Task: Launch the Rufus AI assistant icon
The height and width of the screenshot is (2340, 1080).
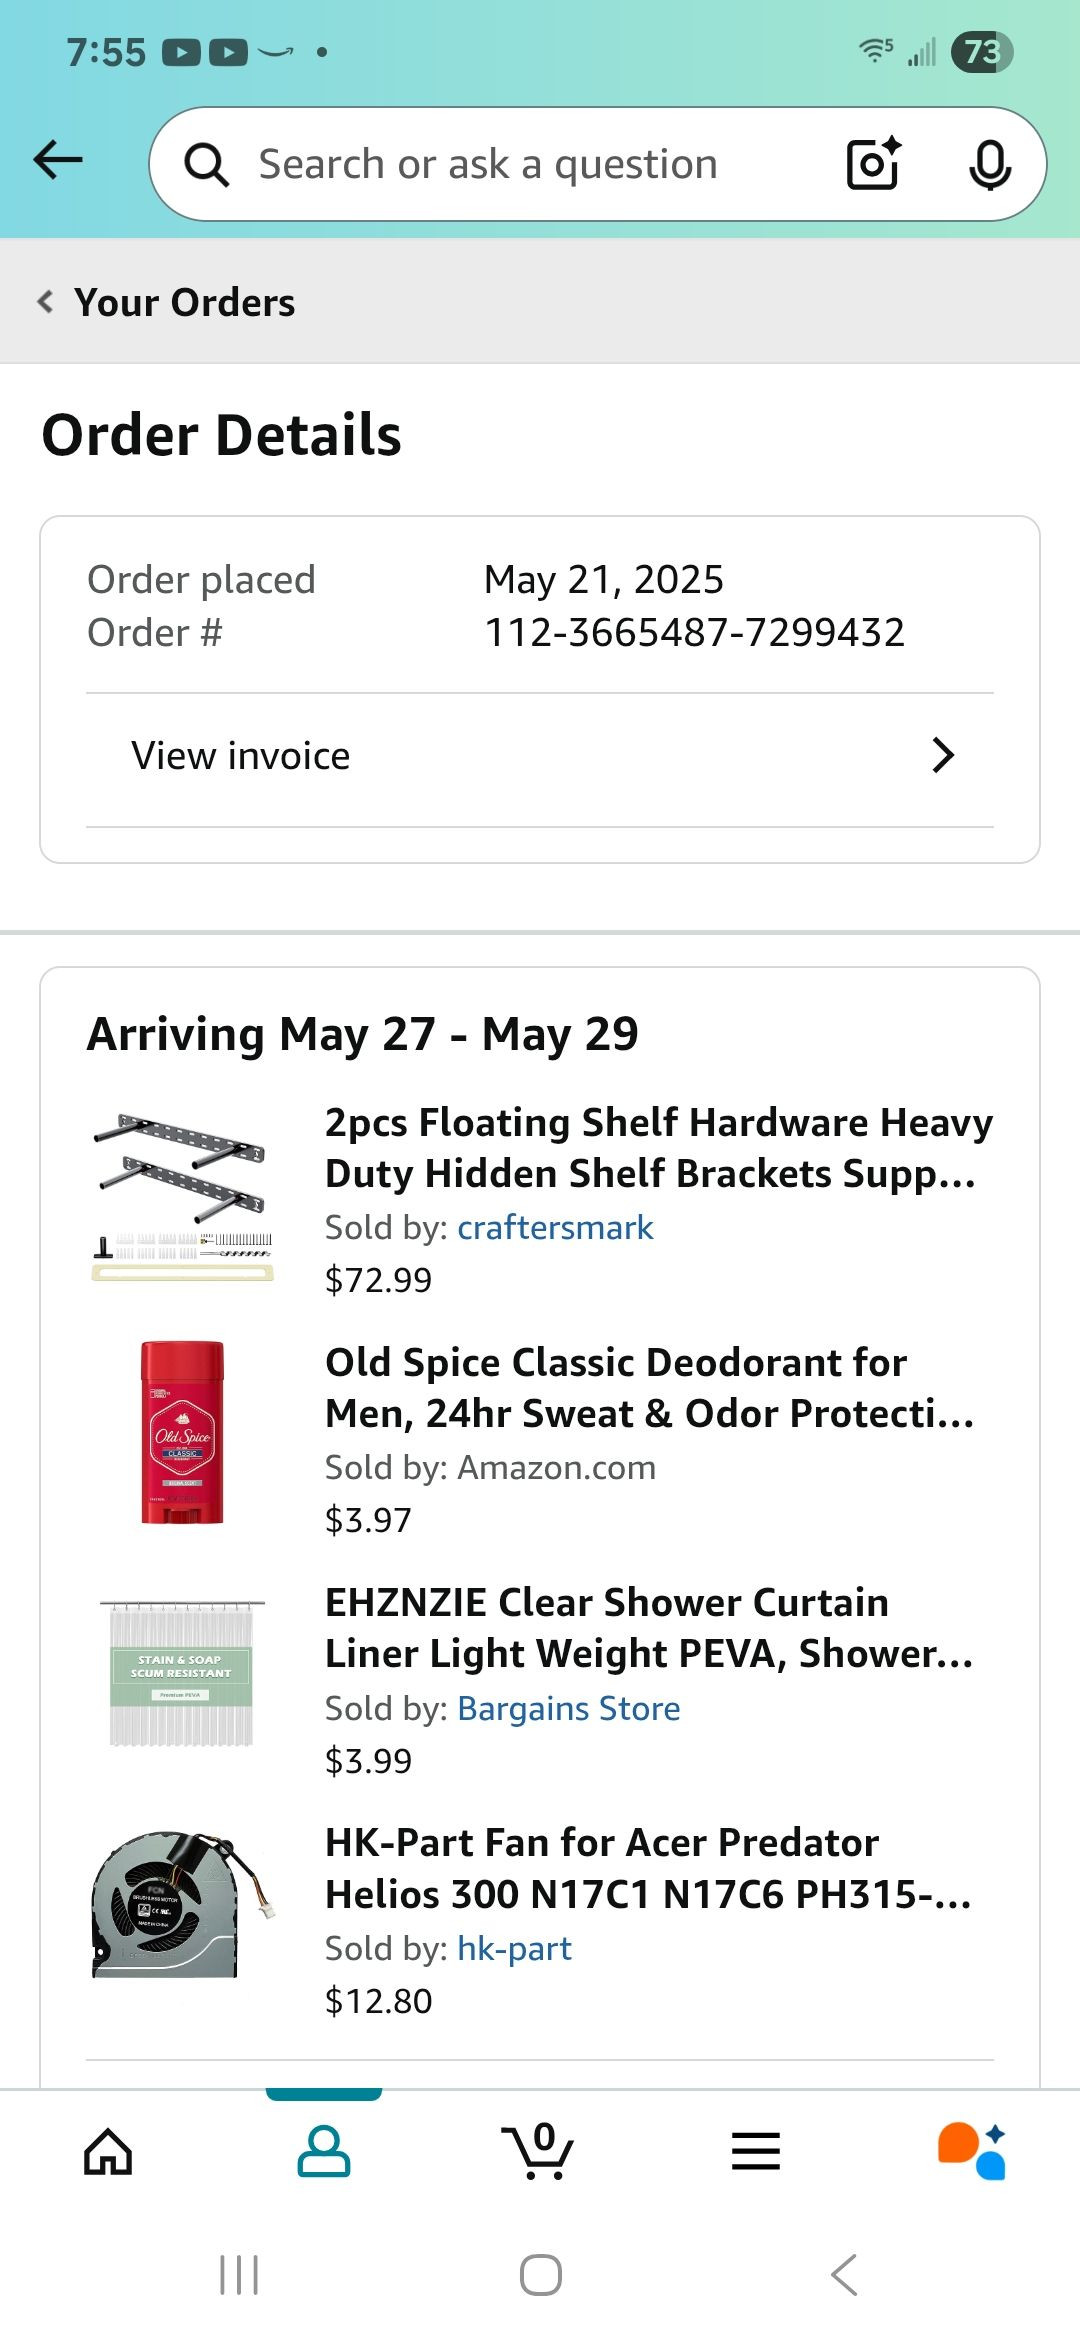Action: pyautogui.click(x=971, y=2151)
